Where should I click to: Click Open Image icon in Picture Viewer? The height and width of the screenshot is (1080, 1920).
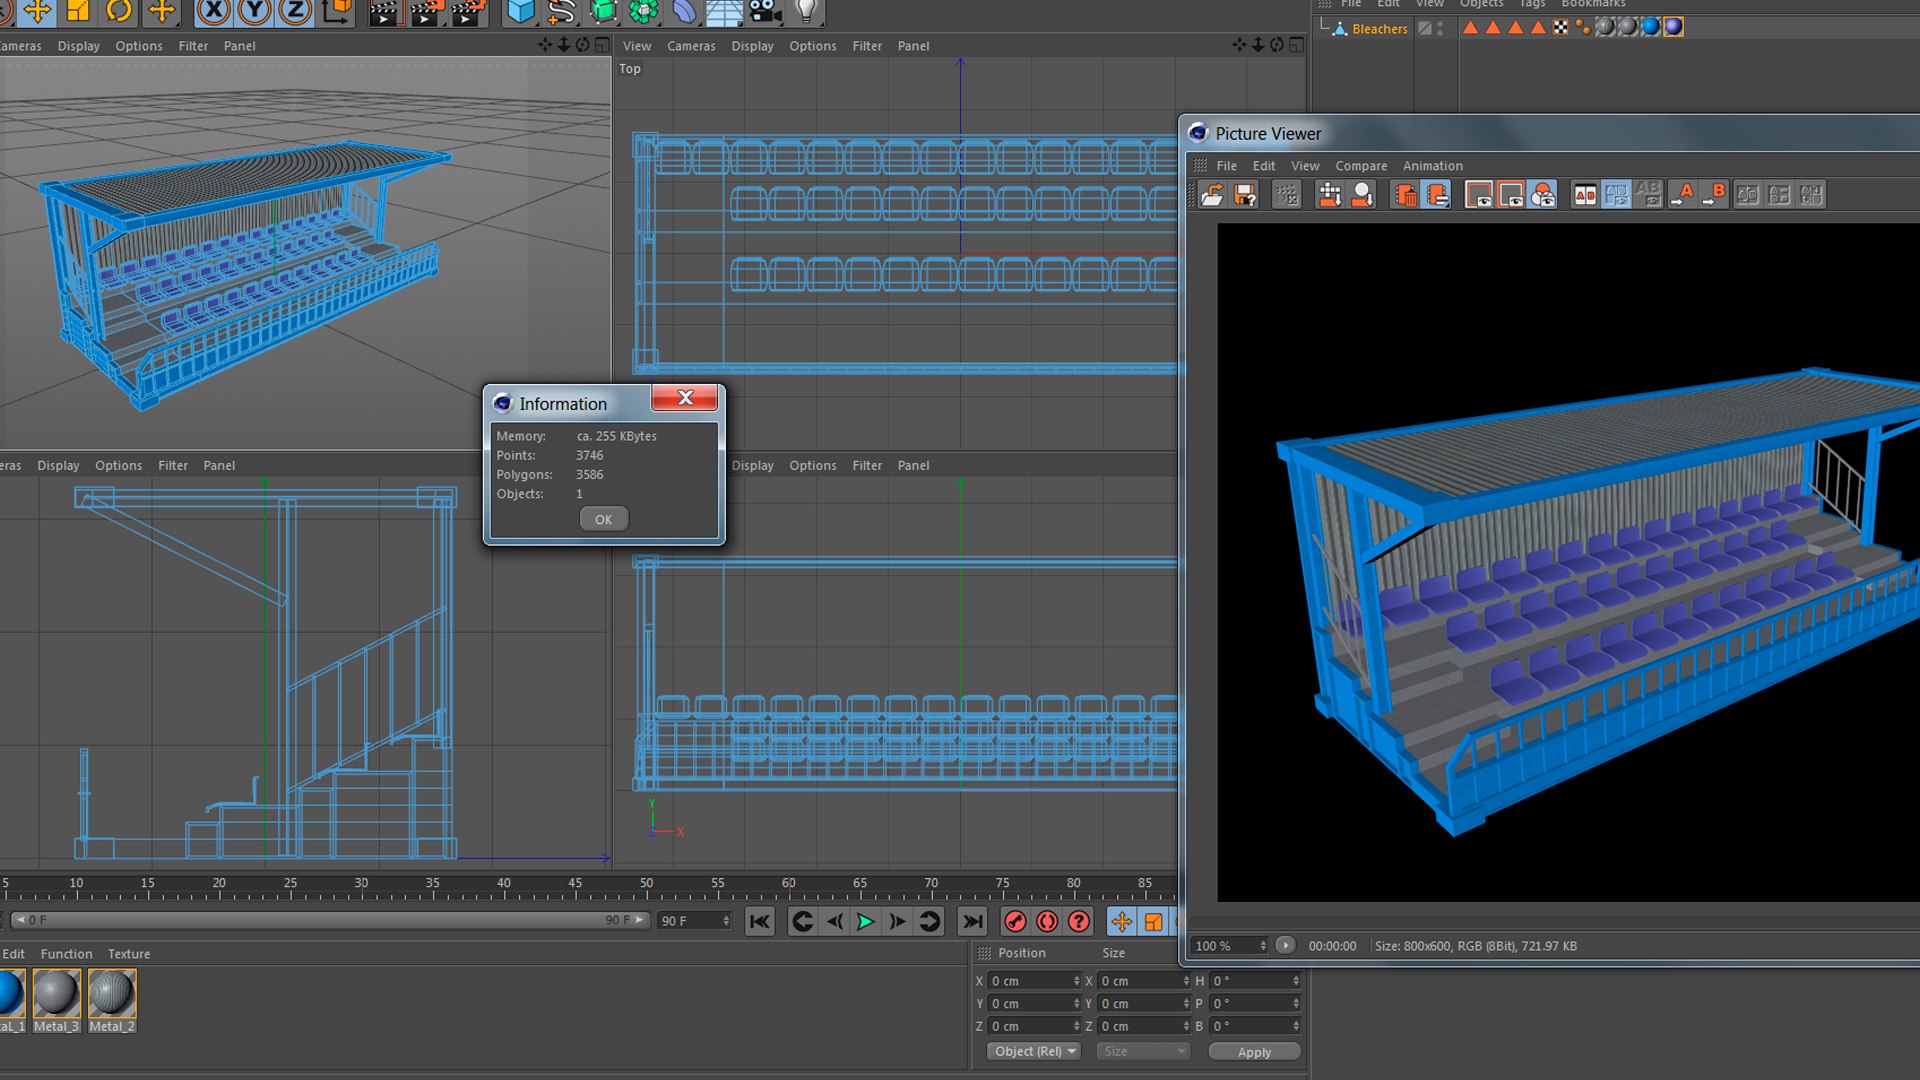(1212, 195)
